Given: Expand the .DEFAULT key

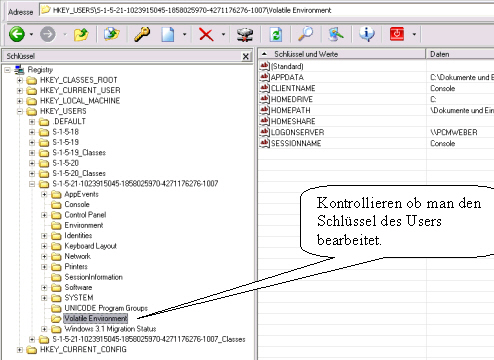Looking at the screenshot, I should click(32, 122).
